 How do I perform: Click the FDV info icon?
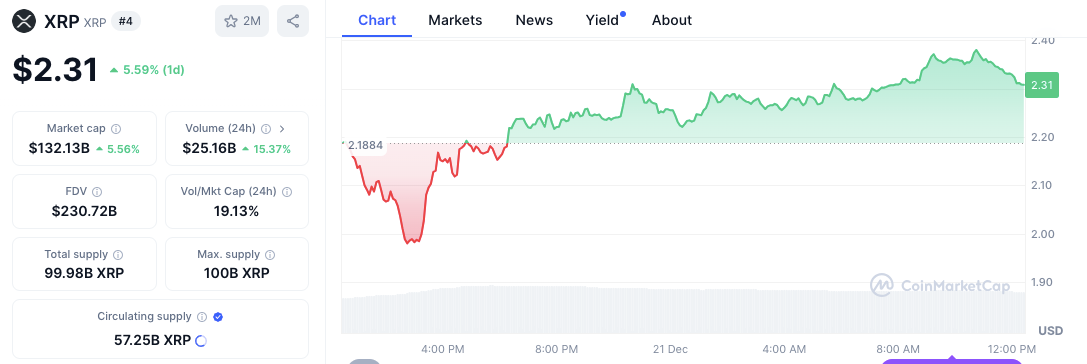click(97, 192)
